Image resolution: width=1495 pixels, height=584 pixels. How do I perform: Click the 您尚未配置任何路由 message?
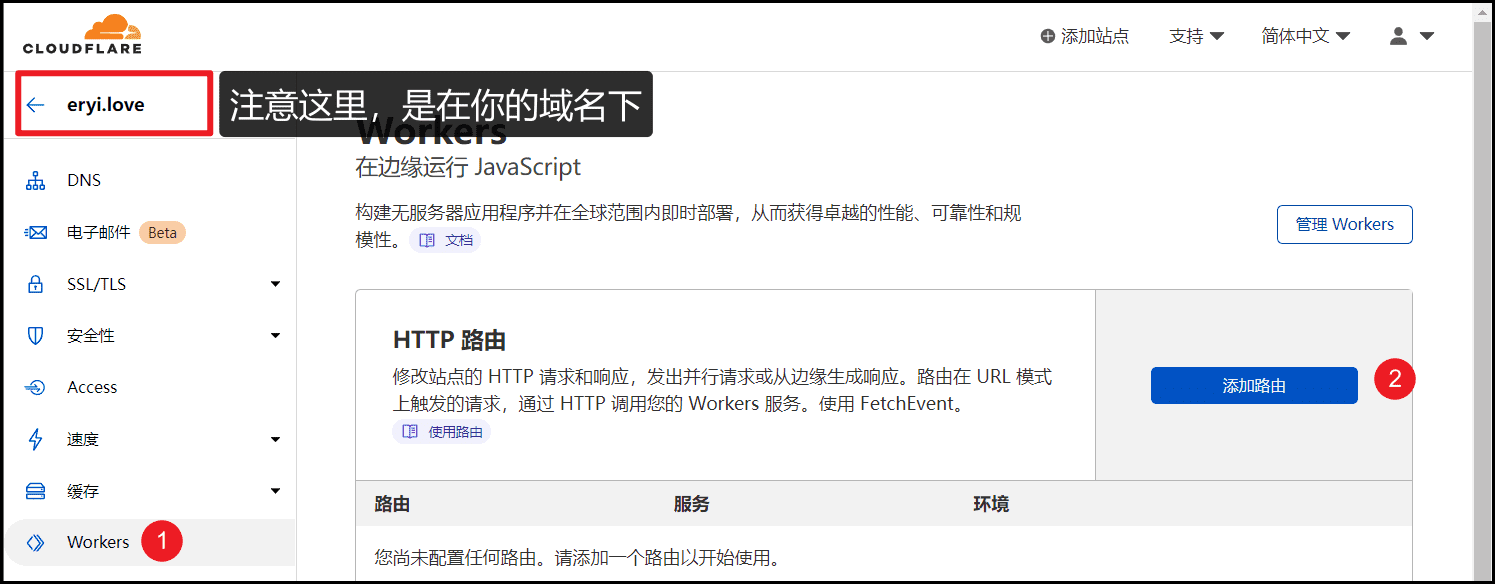pyautogui.click(x=577, y=557)
